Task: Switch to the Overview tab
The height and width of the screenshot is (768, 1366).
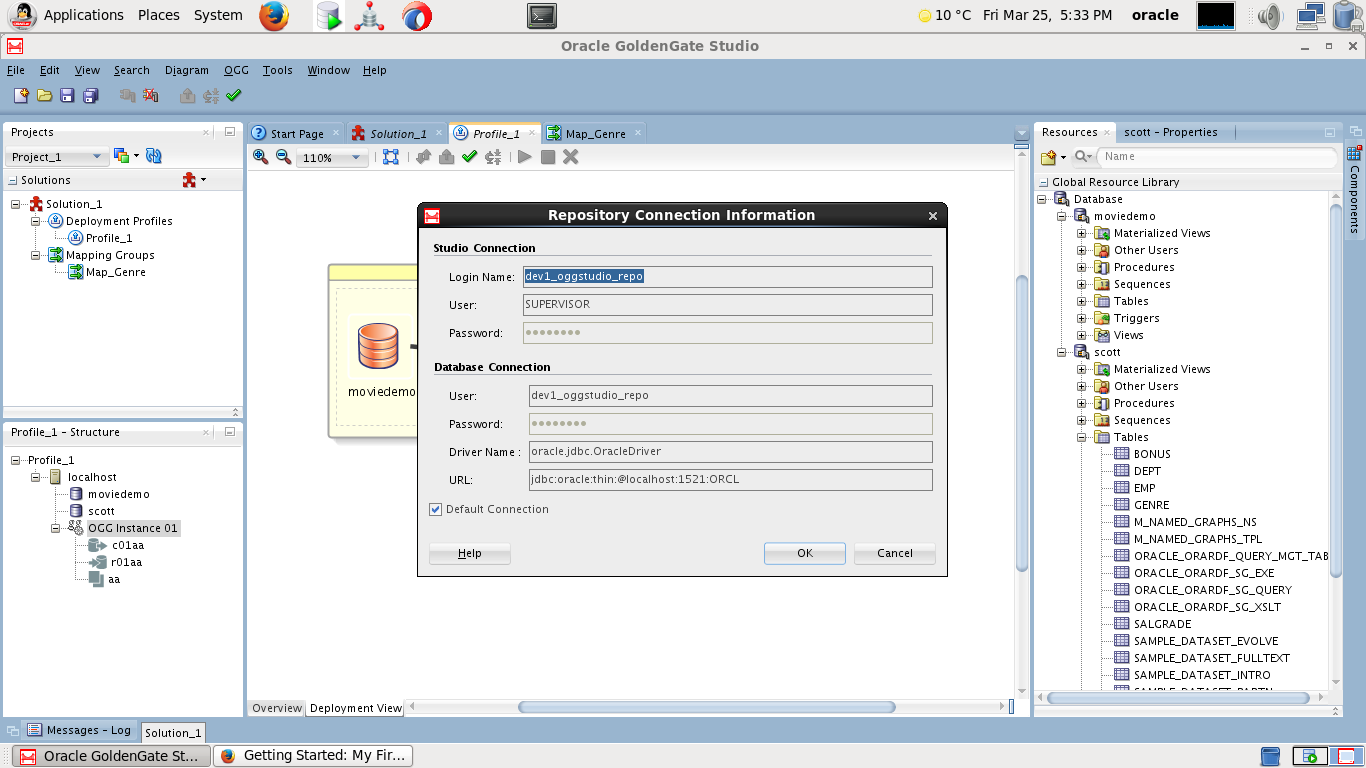Action: click(276, 708)
